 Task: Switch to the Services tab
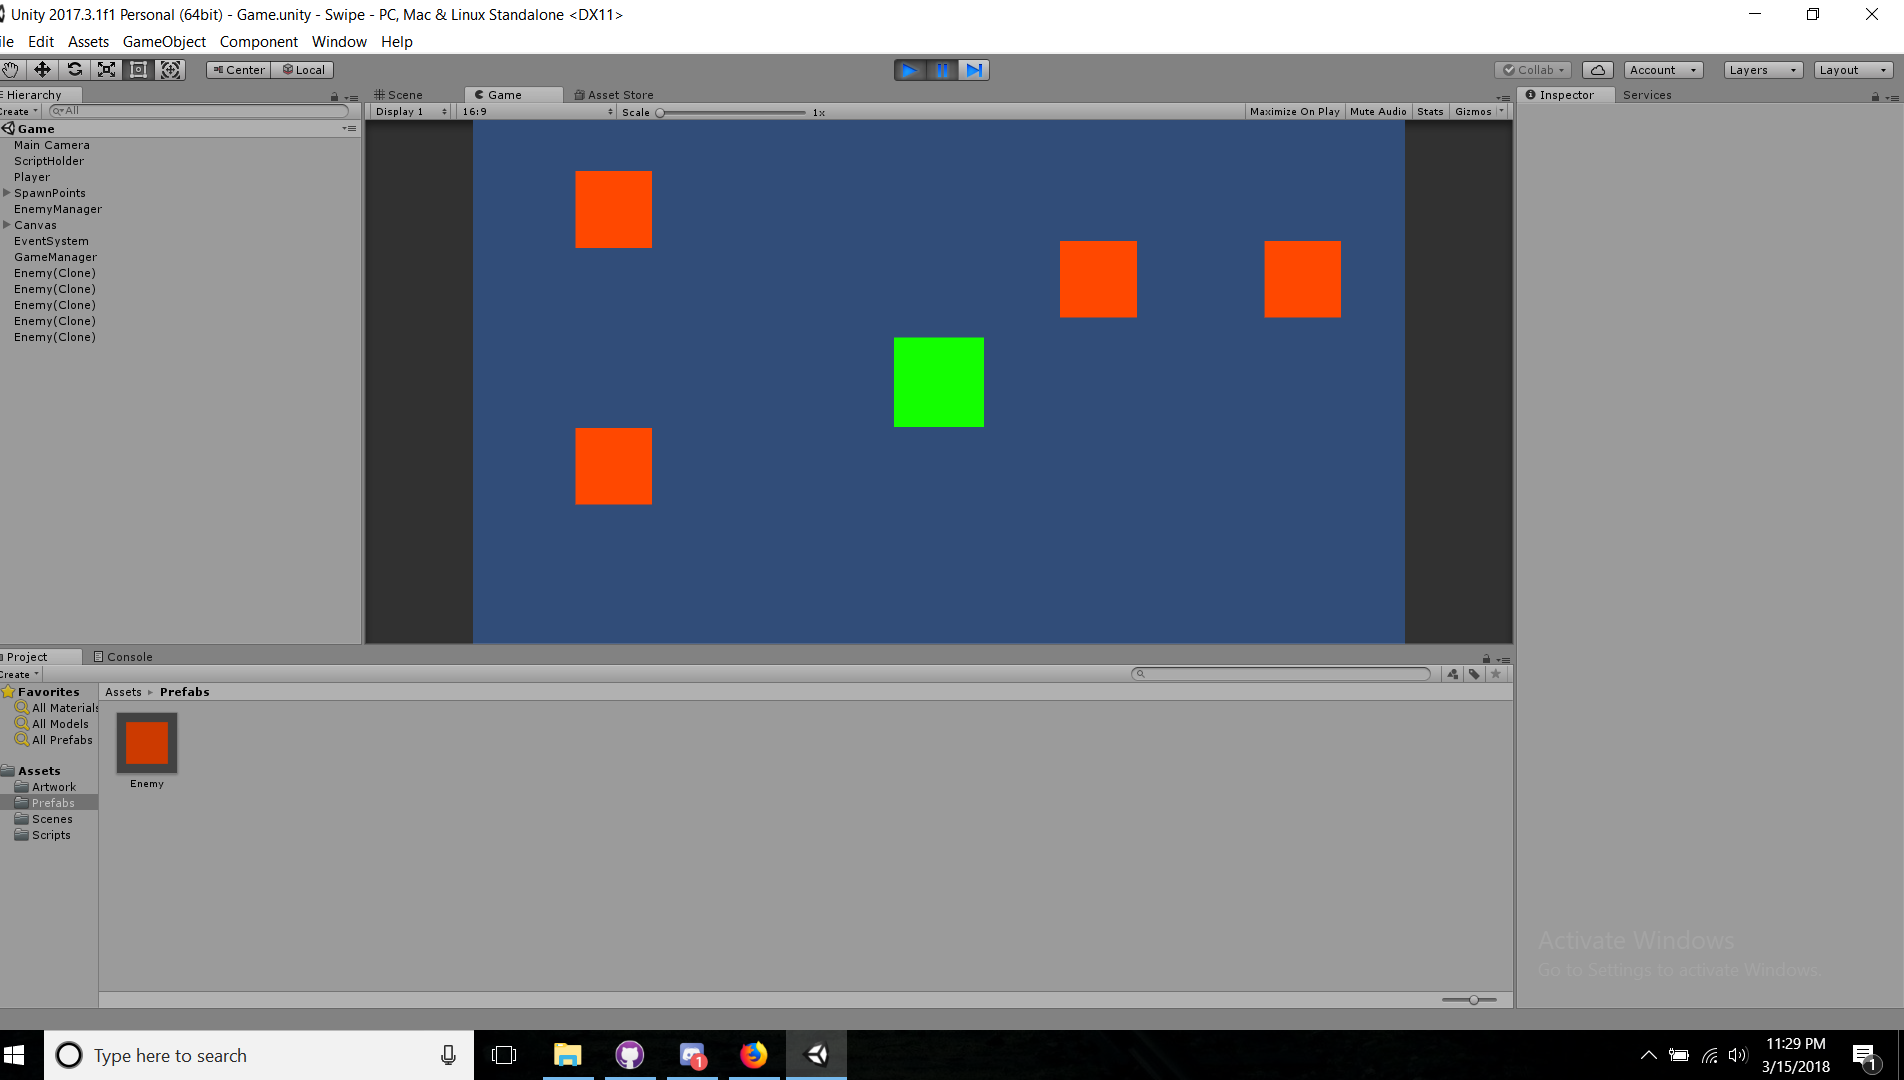click(x=1647, y=95)
